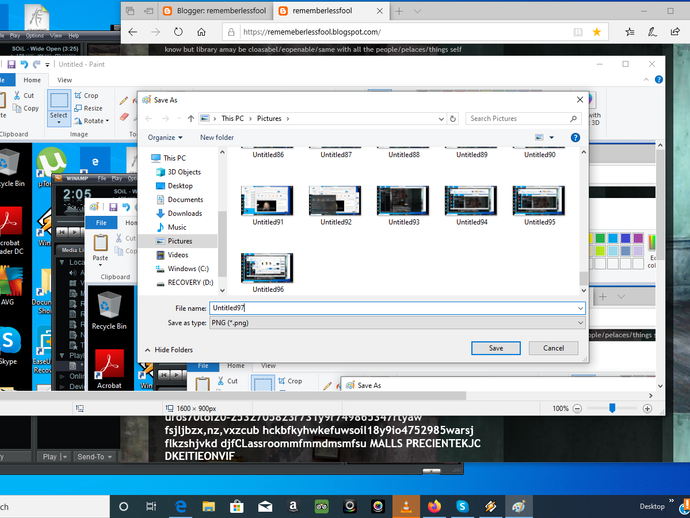Viewport: 690px width, 518px height.
Task: Click the Search Pictures box
Action: pos(523,118)
